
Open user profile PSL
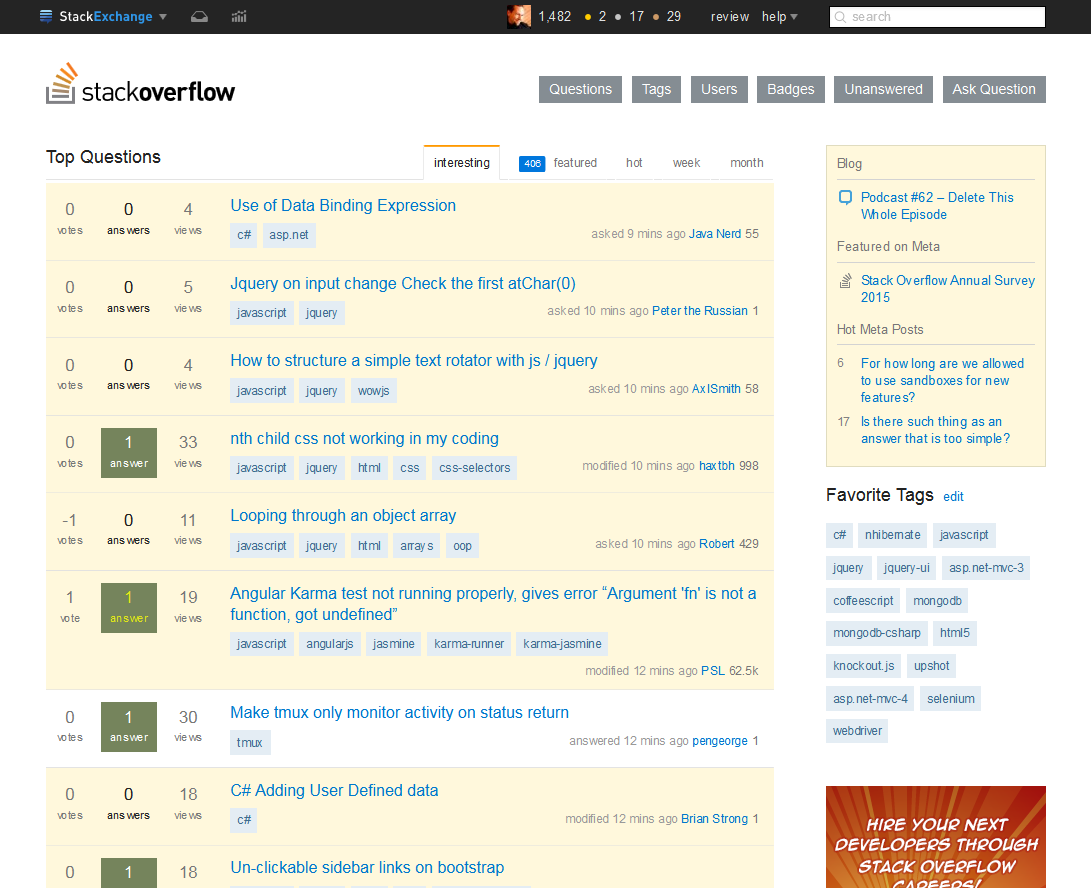click(712, 671)
